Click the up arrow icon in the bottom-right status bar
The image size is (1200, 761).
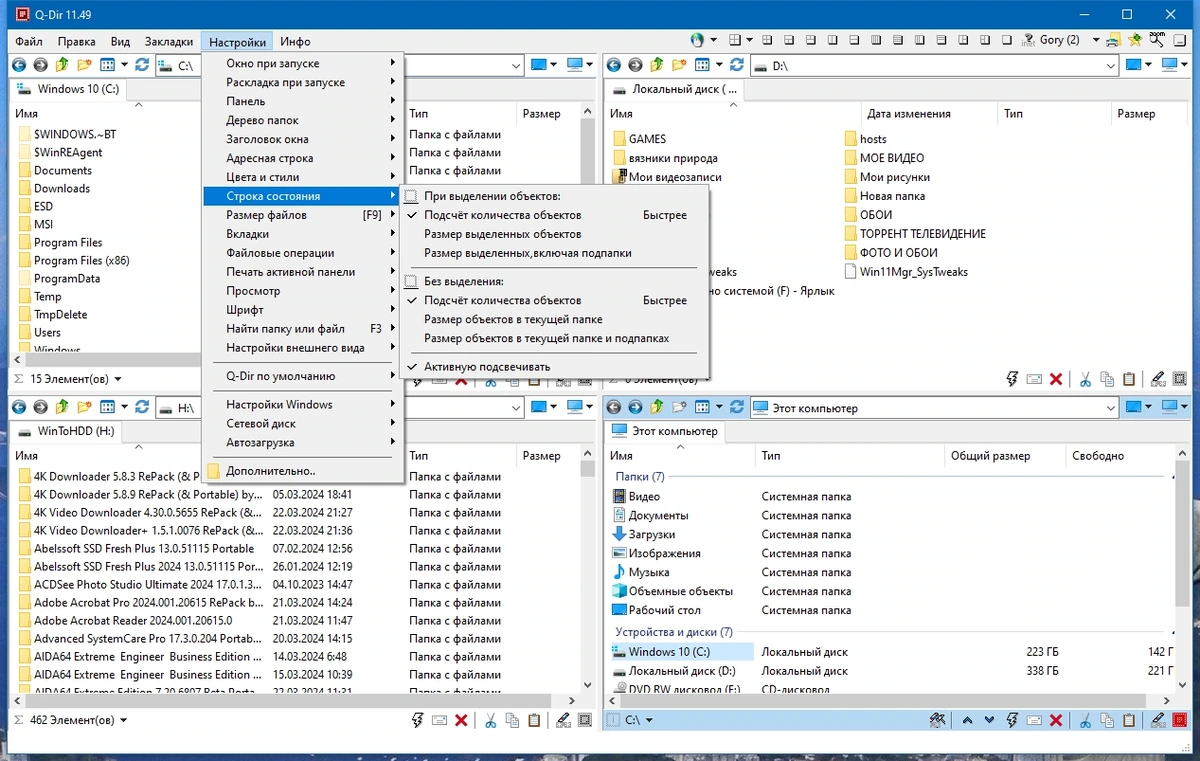coord(967,720)
